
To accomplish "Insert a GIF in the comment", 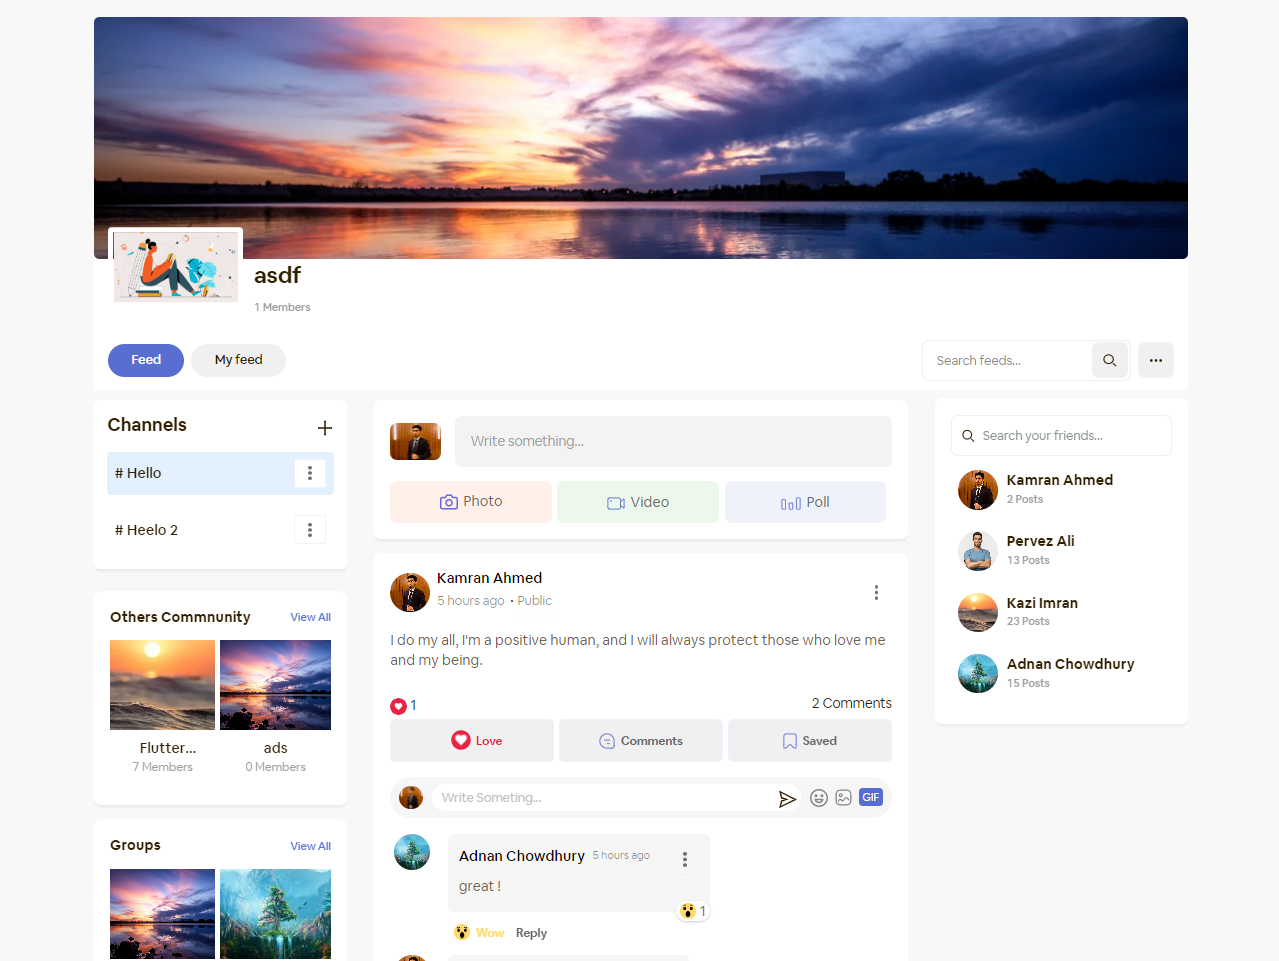I will coord(870,797).
